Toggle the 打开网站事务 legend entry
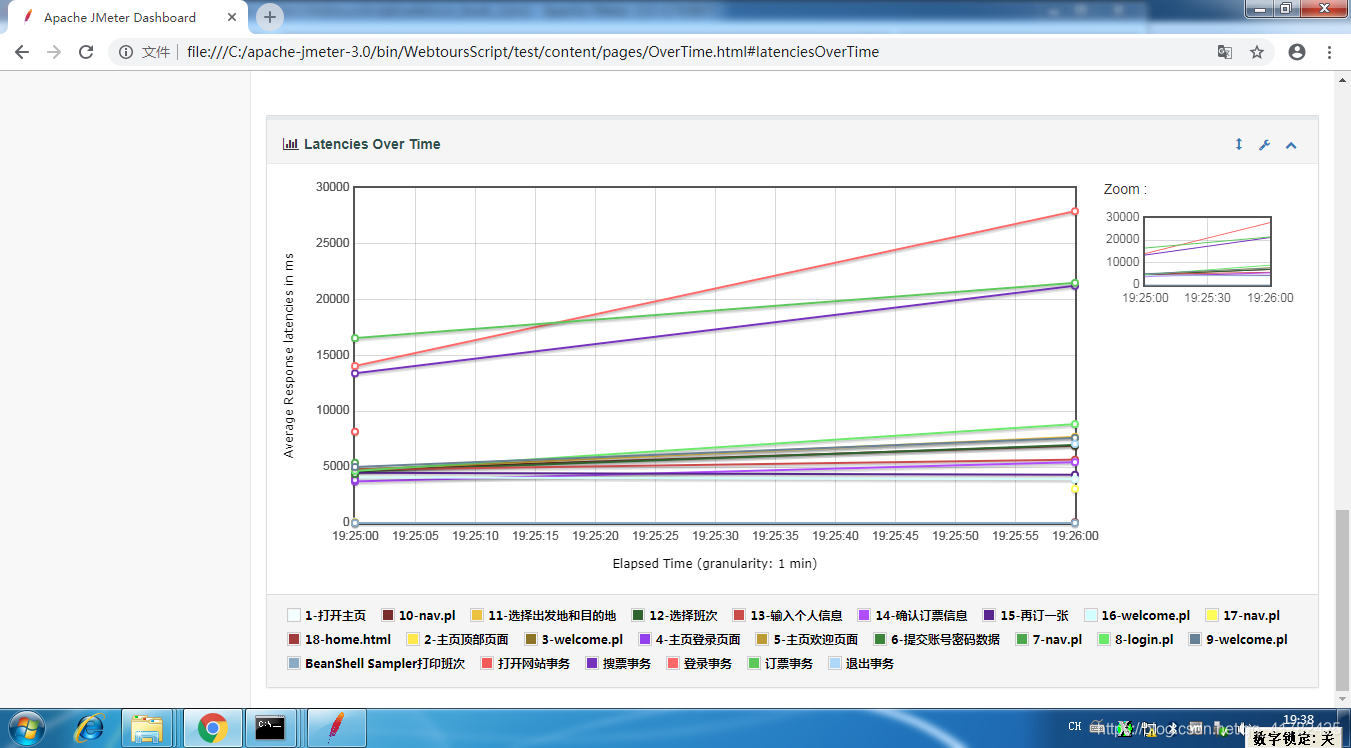This screenshot has height=748, width=1351. pos(525,663)
